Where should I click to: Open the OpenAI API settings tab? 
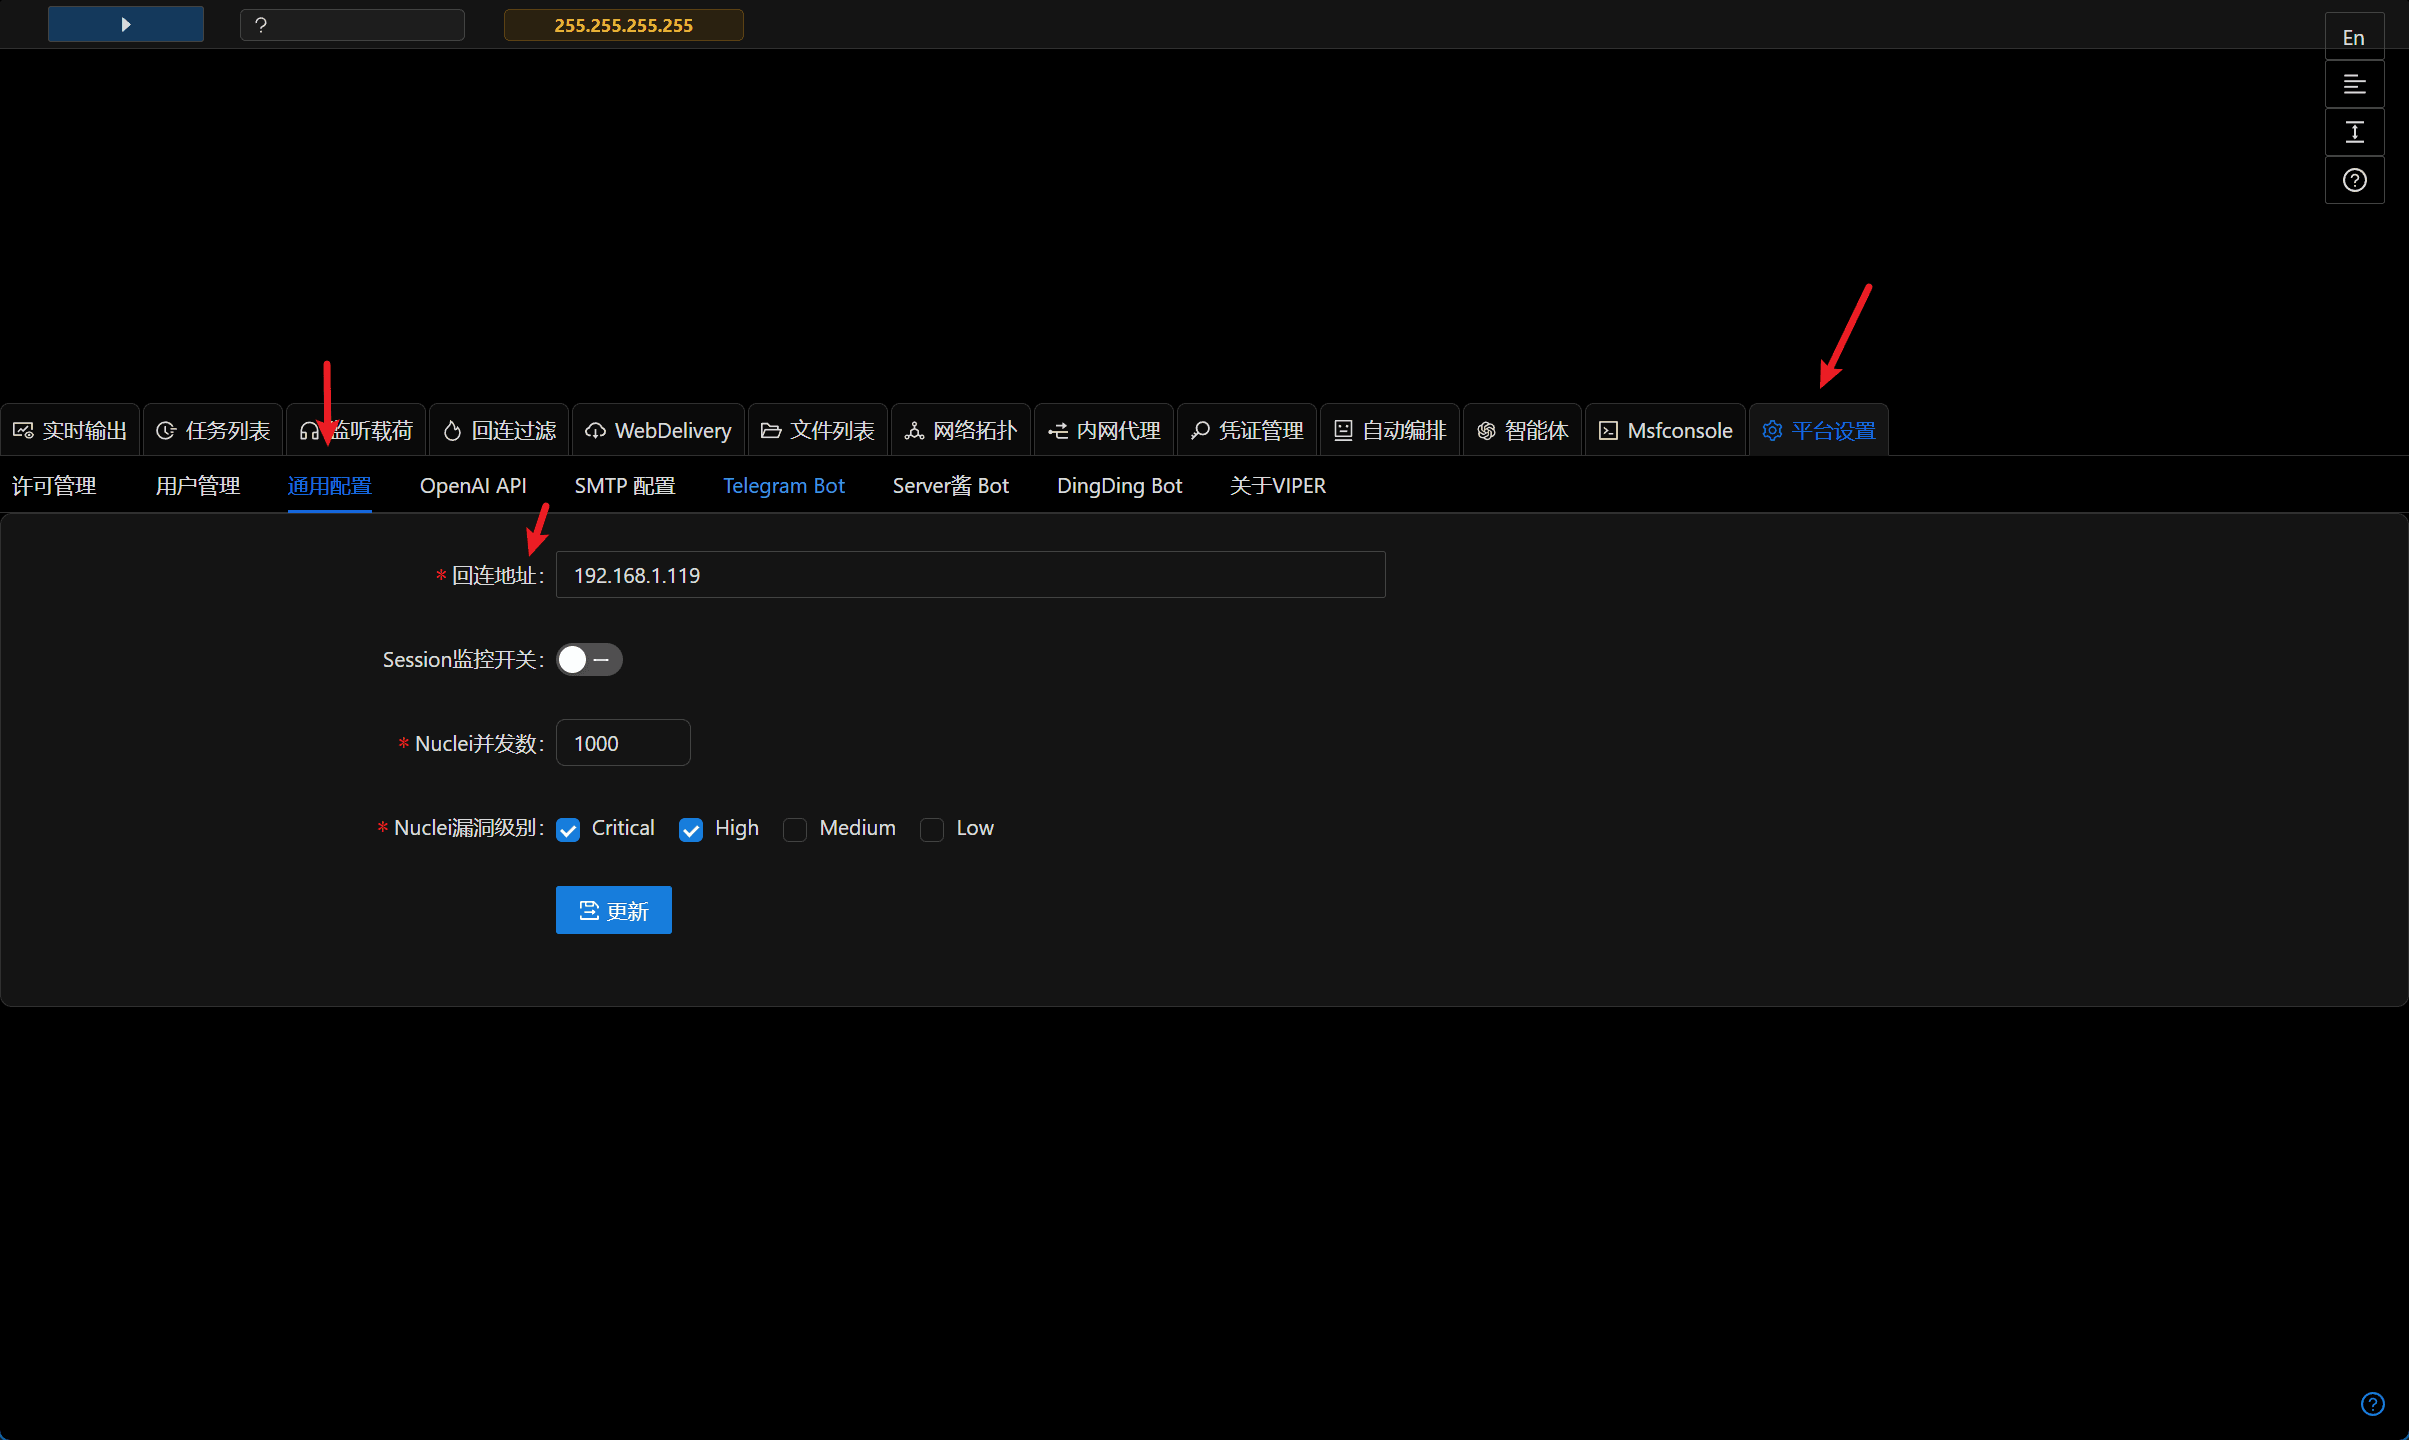pos(472,486)
